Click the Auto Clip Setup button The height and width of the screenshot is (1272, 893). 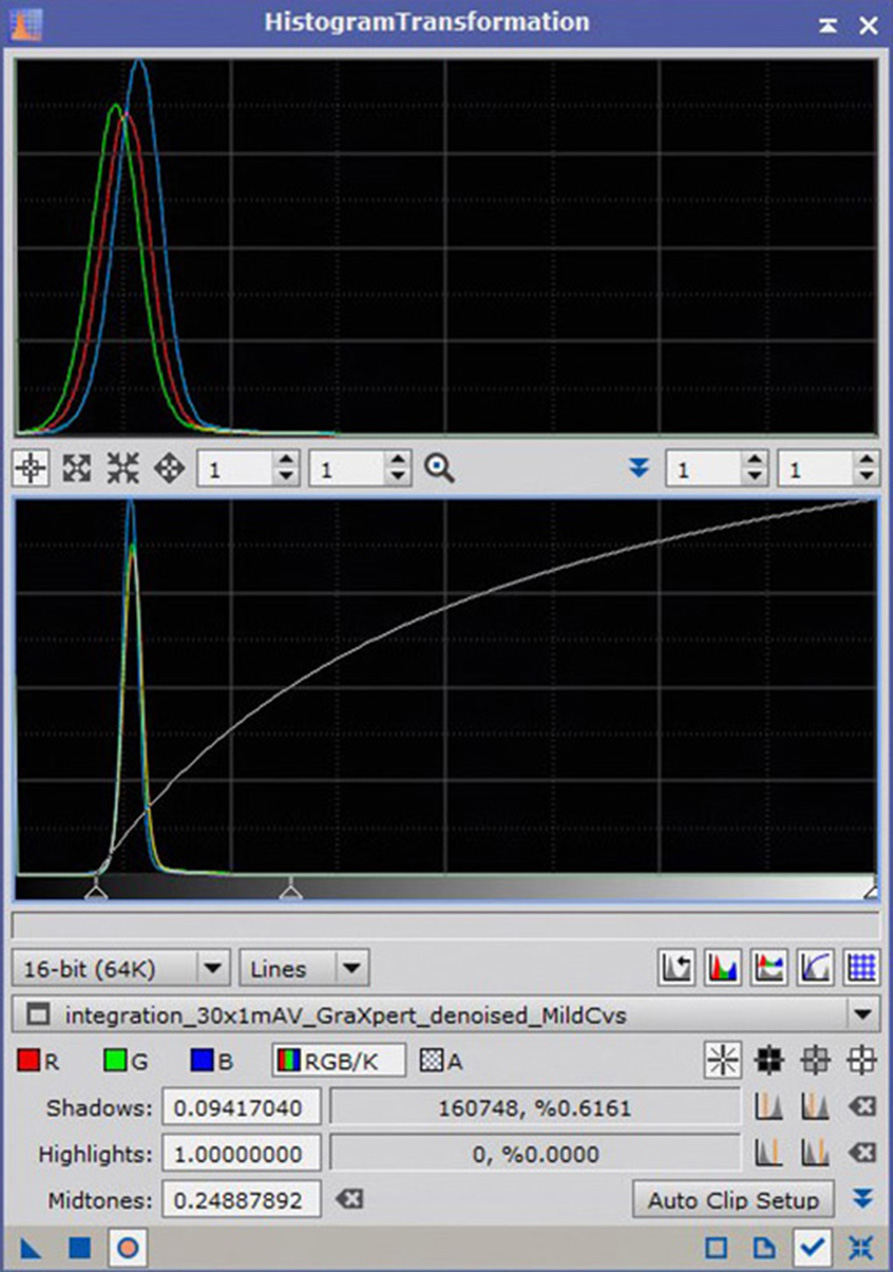[x=733, y=1200]
